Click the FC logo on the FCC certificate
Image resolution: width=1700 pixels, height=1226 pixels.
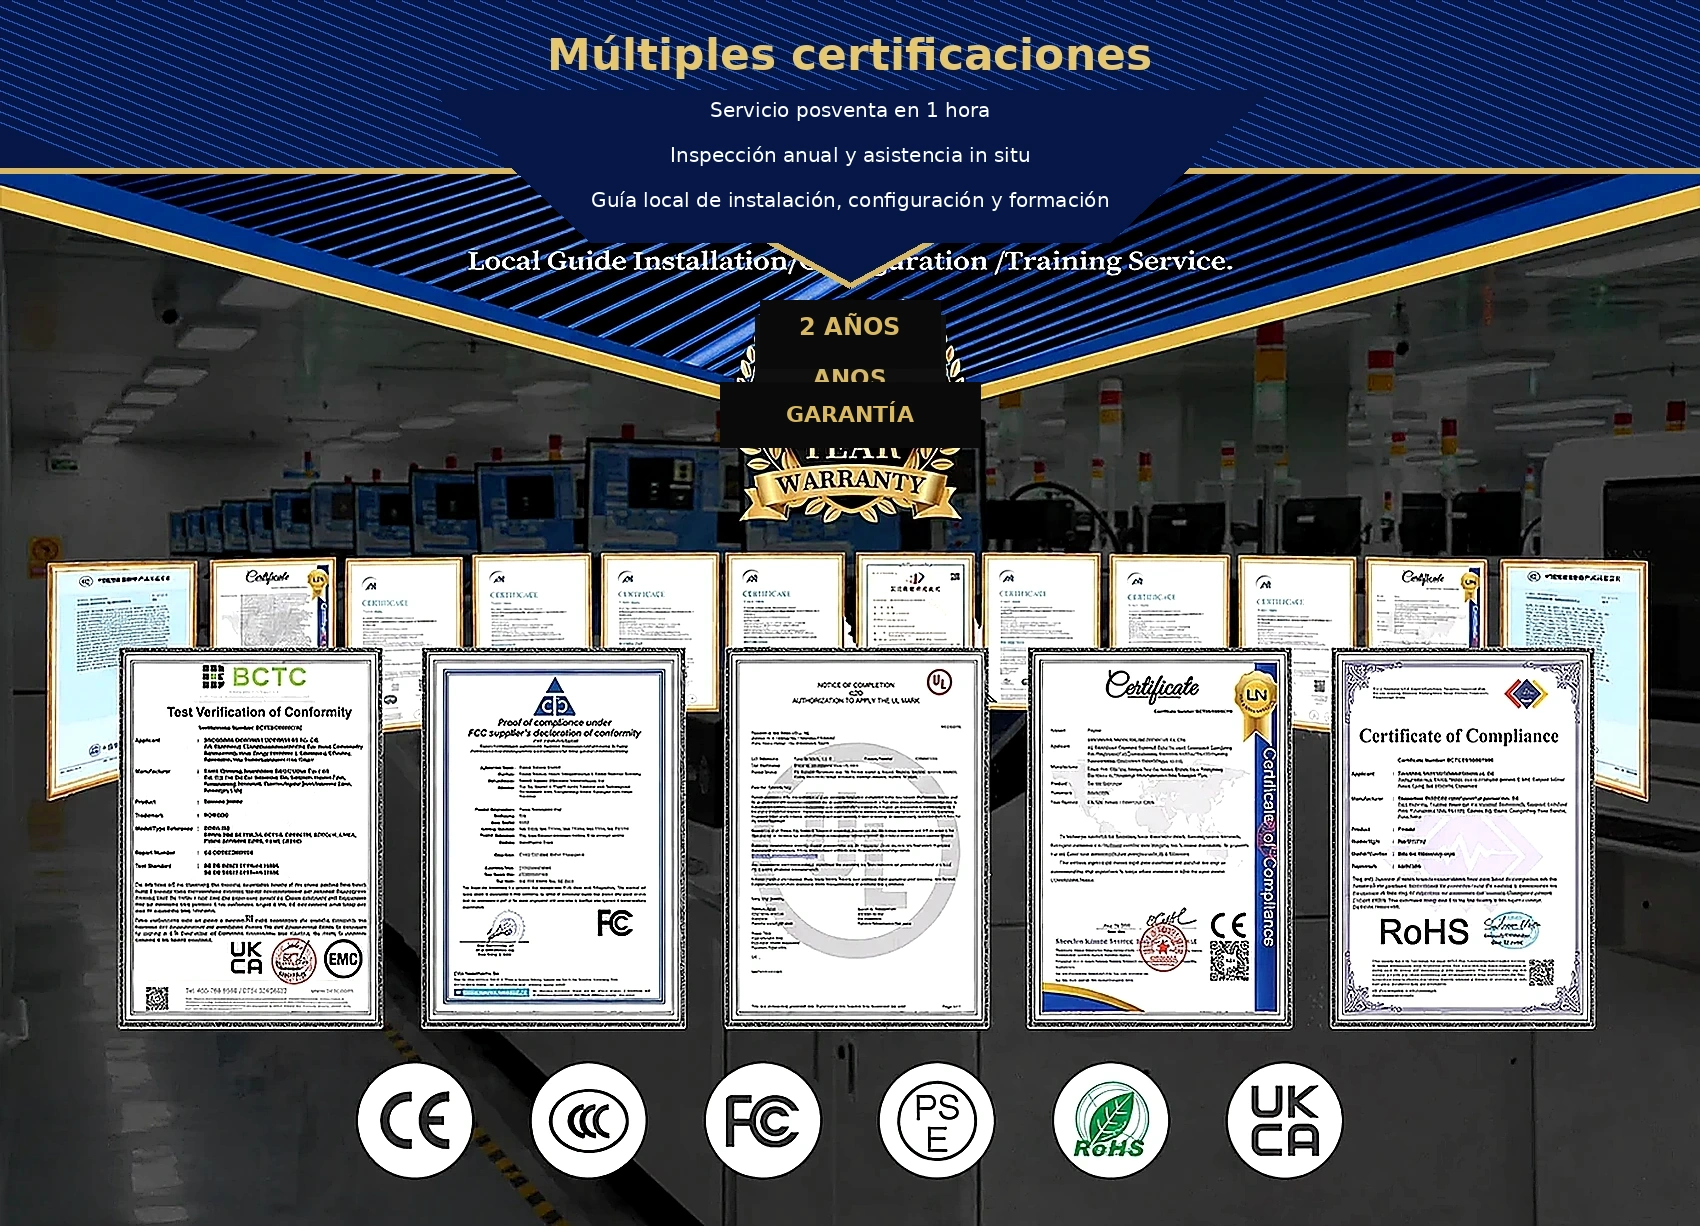coord(614,922)
